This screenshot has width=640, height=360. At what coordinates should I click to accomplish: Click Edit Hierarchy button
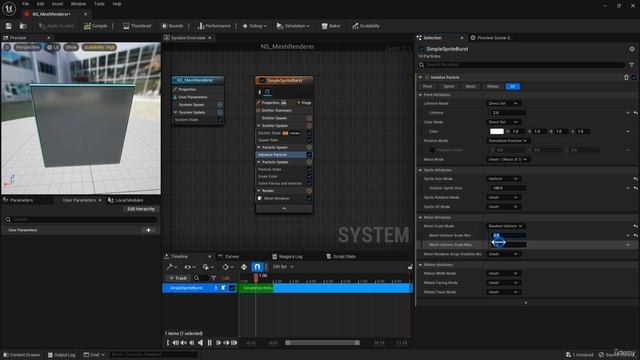pos(141,209)
